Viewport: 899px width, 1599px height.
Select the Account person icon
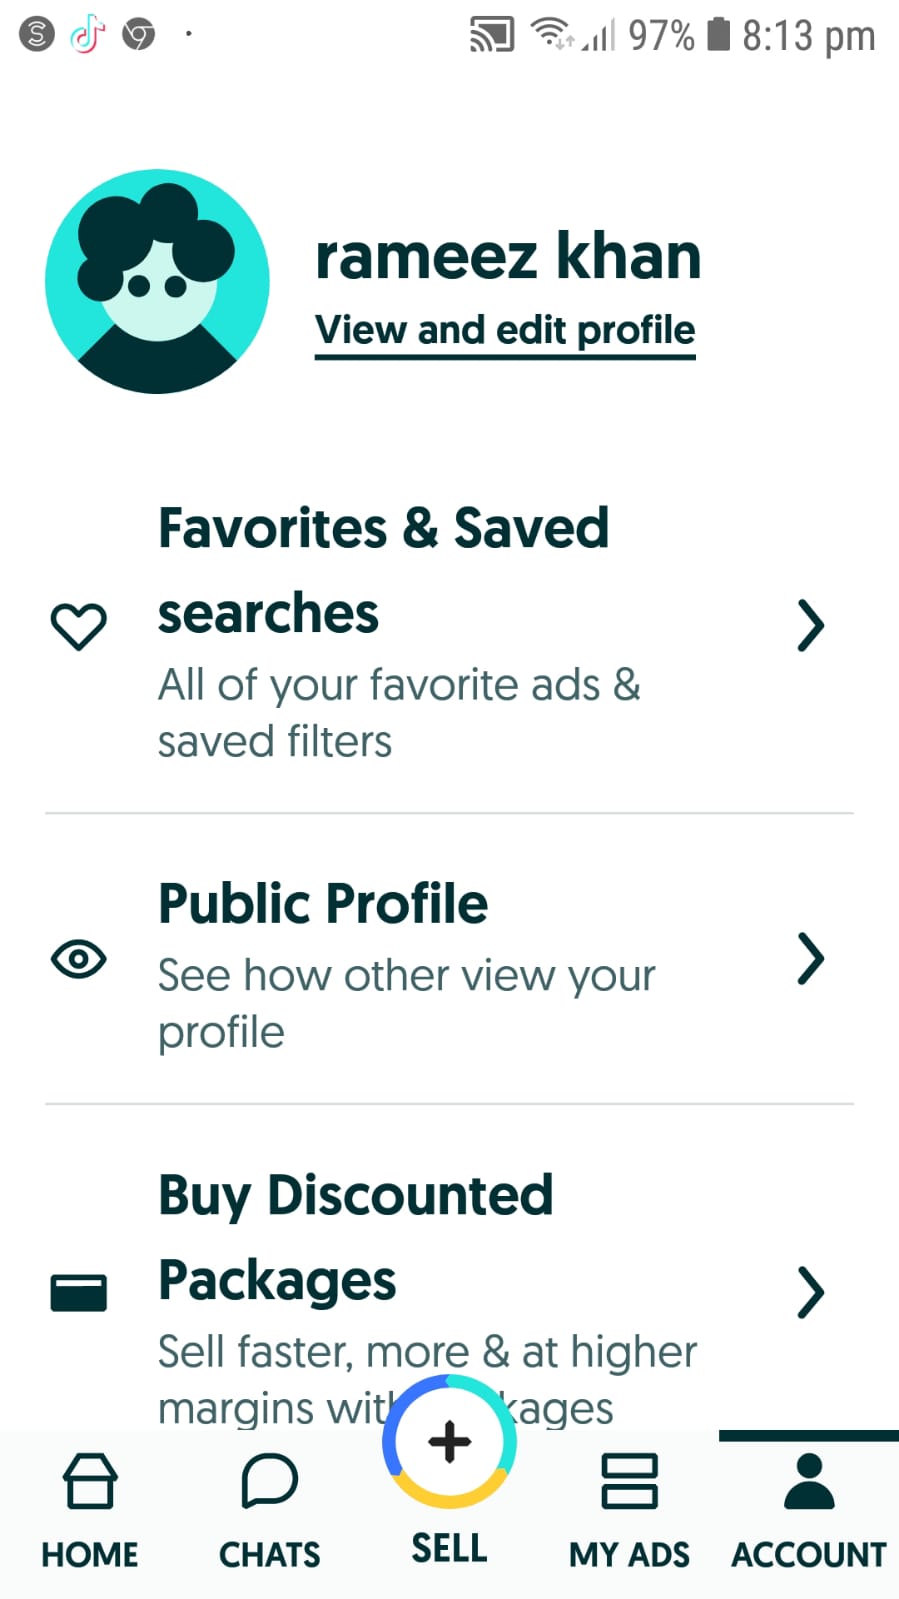click(x=809, y=1481)
